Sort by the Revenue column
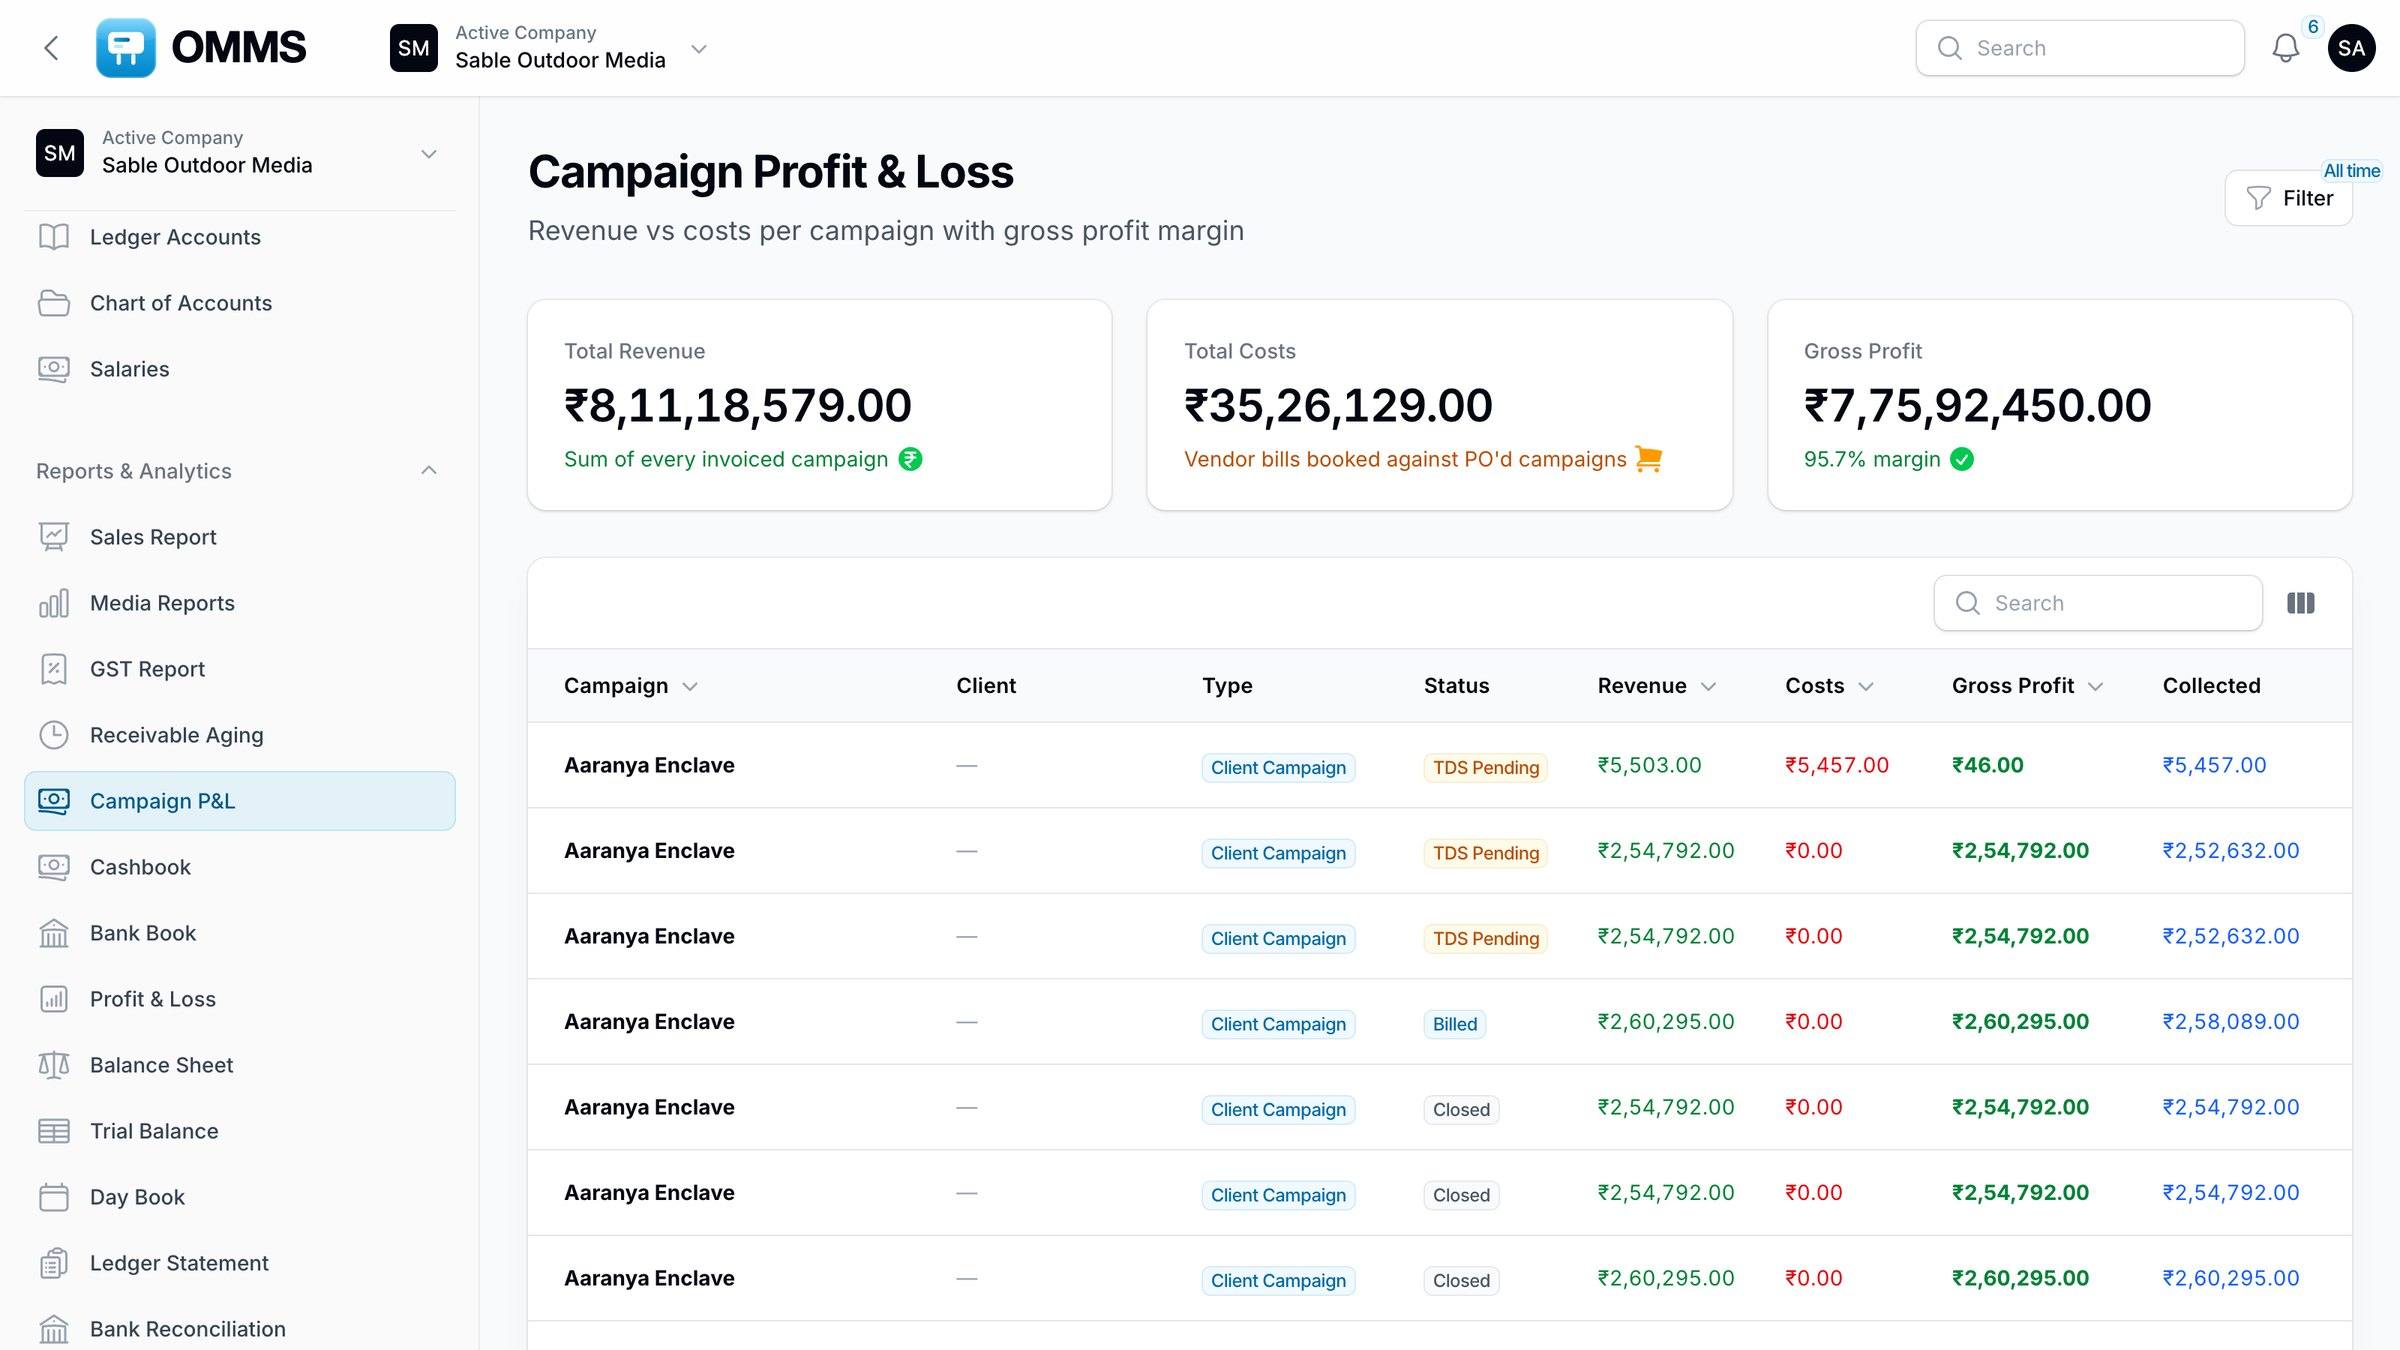The height and width of the screenshot is (1350, 2400). coord(1656,686)
